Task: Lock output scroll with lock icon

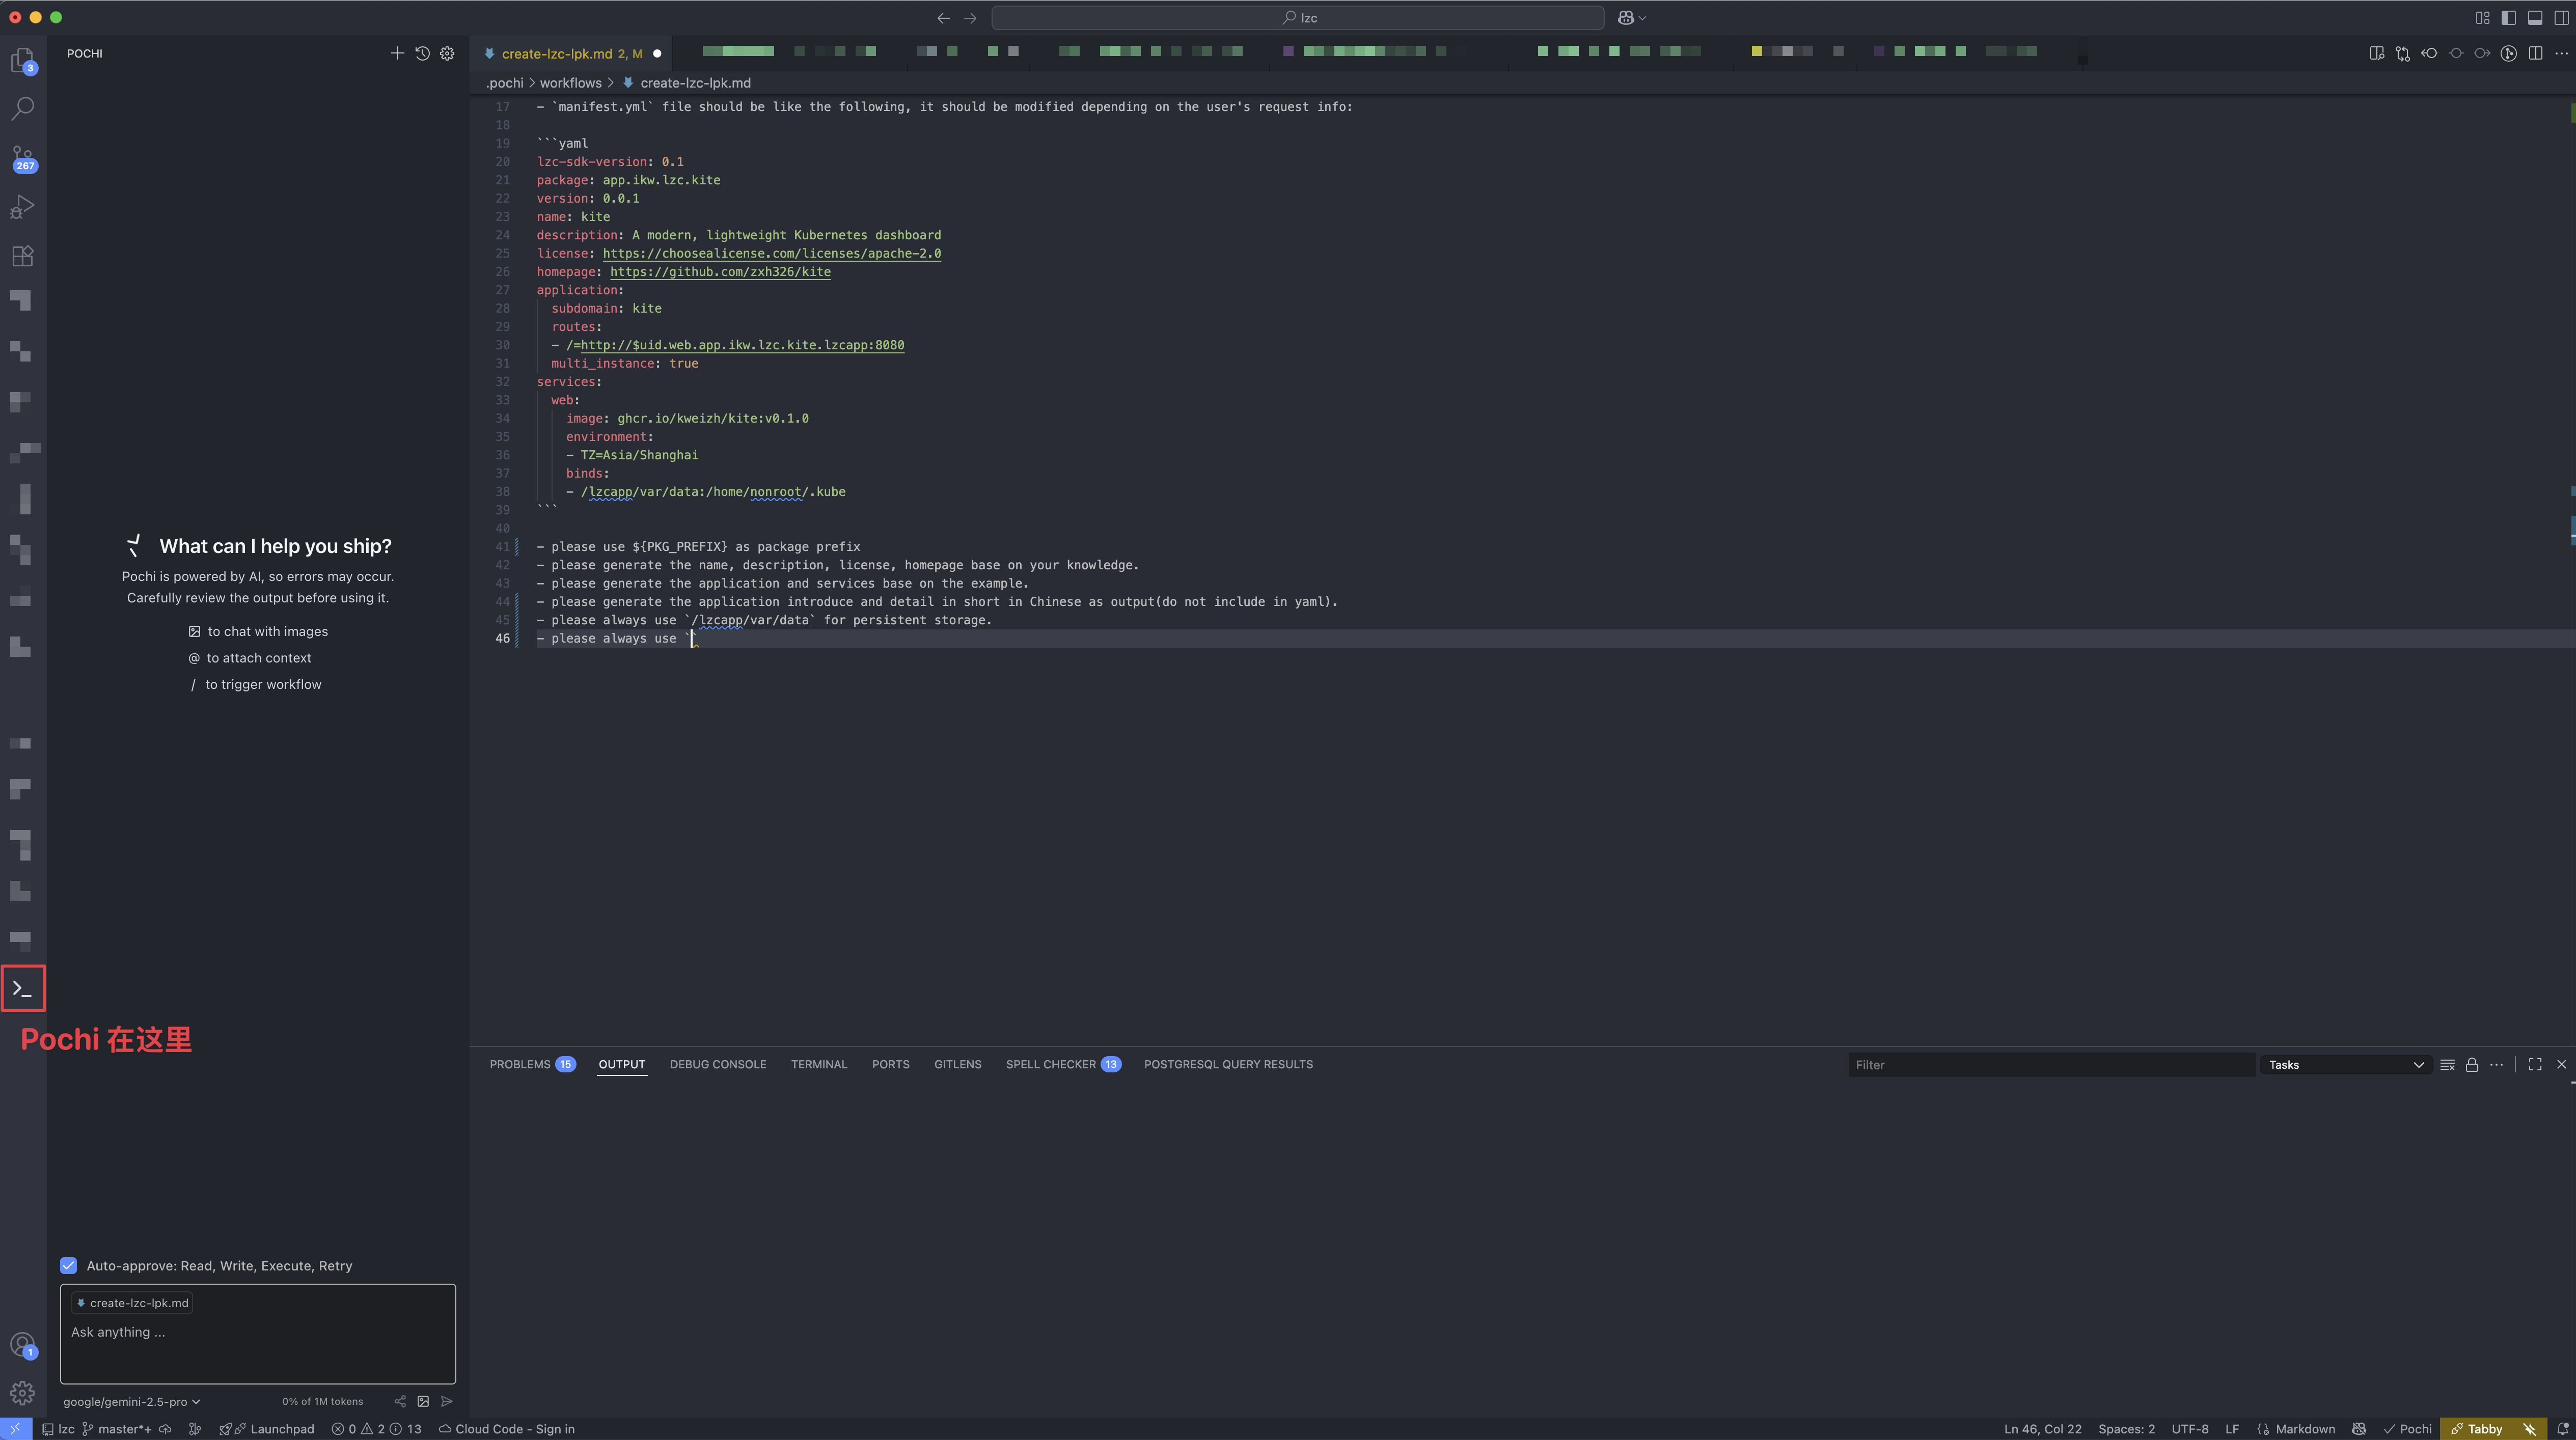Action: [2472, 1064]
